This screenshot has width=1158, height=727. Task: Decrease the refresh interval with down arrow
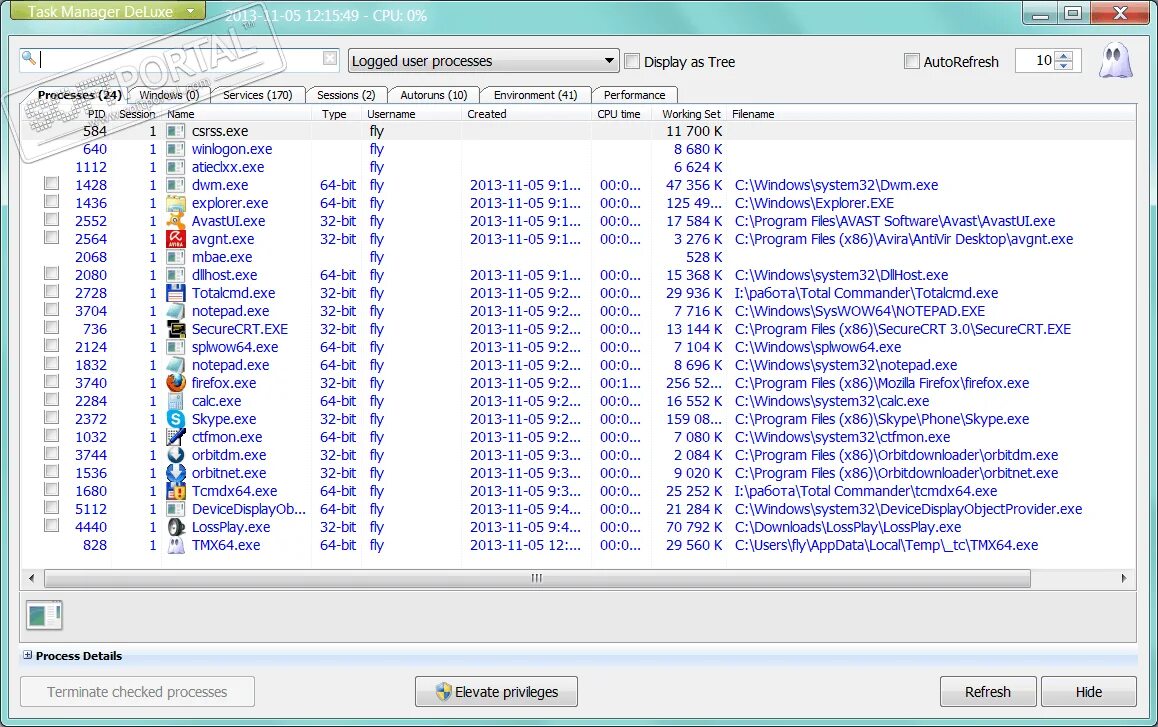(x=1063, y=66)
